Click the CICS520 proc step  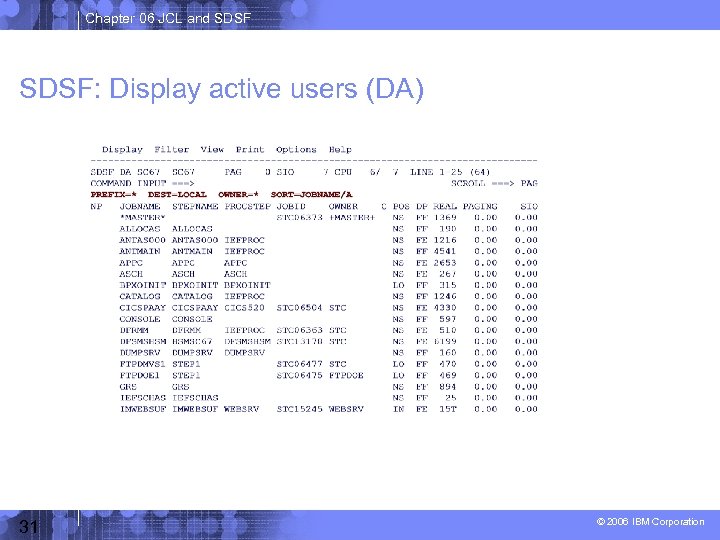coord(244,308)
